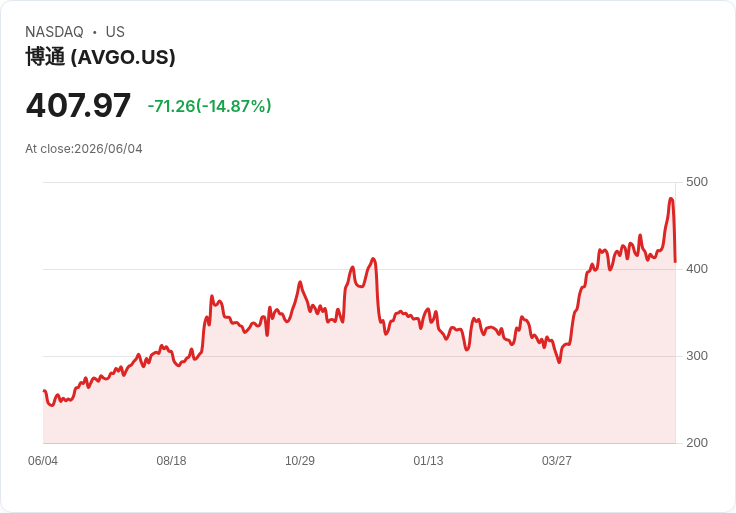The width and height of the screenshot is (736, 513).
Task: Click the 407.97 closing price
Action: pyautogui.click(x=78, y=105)
